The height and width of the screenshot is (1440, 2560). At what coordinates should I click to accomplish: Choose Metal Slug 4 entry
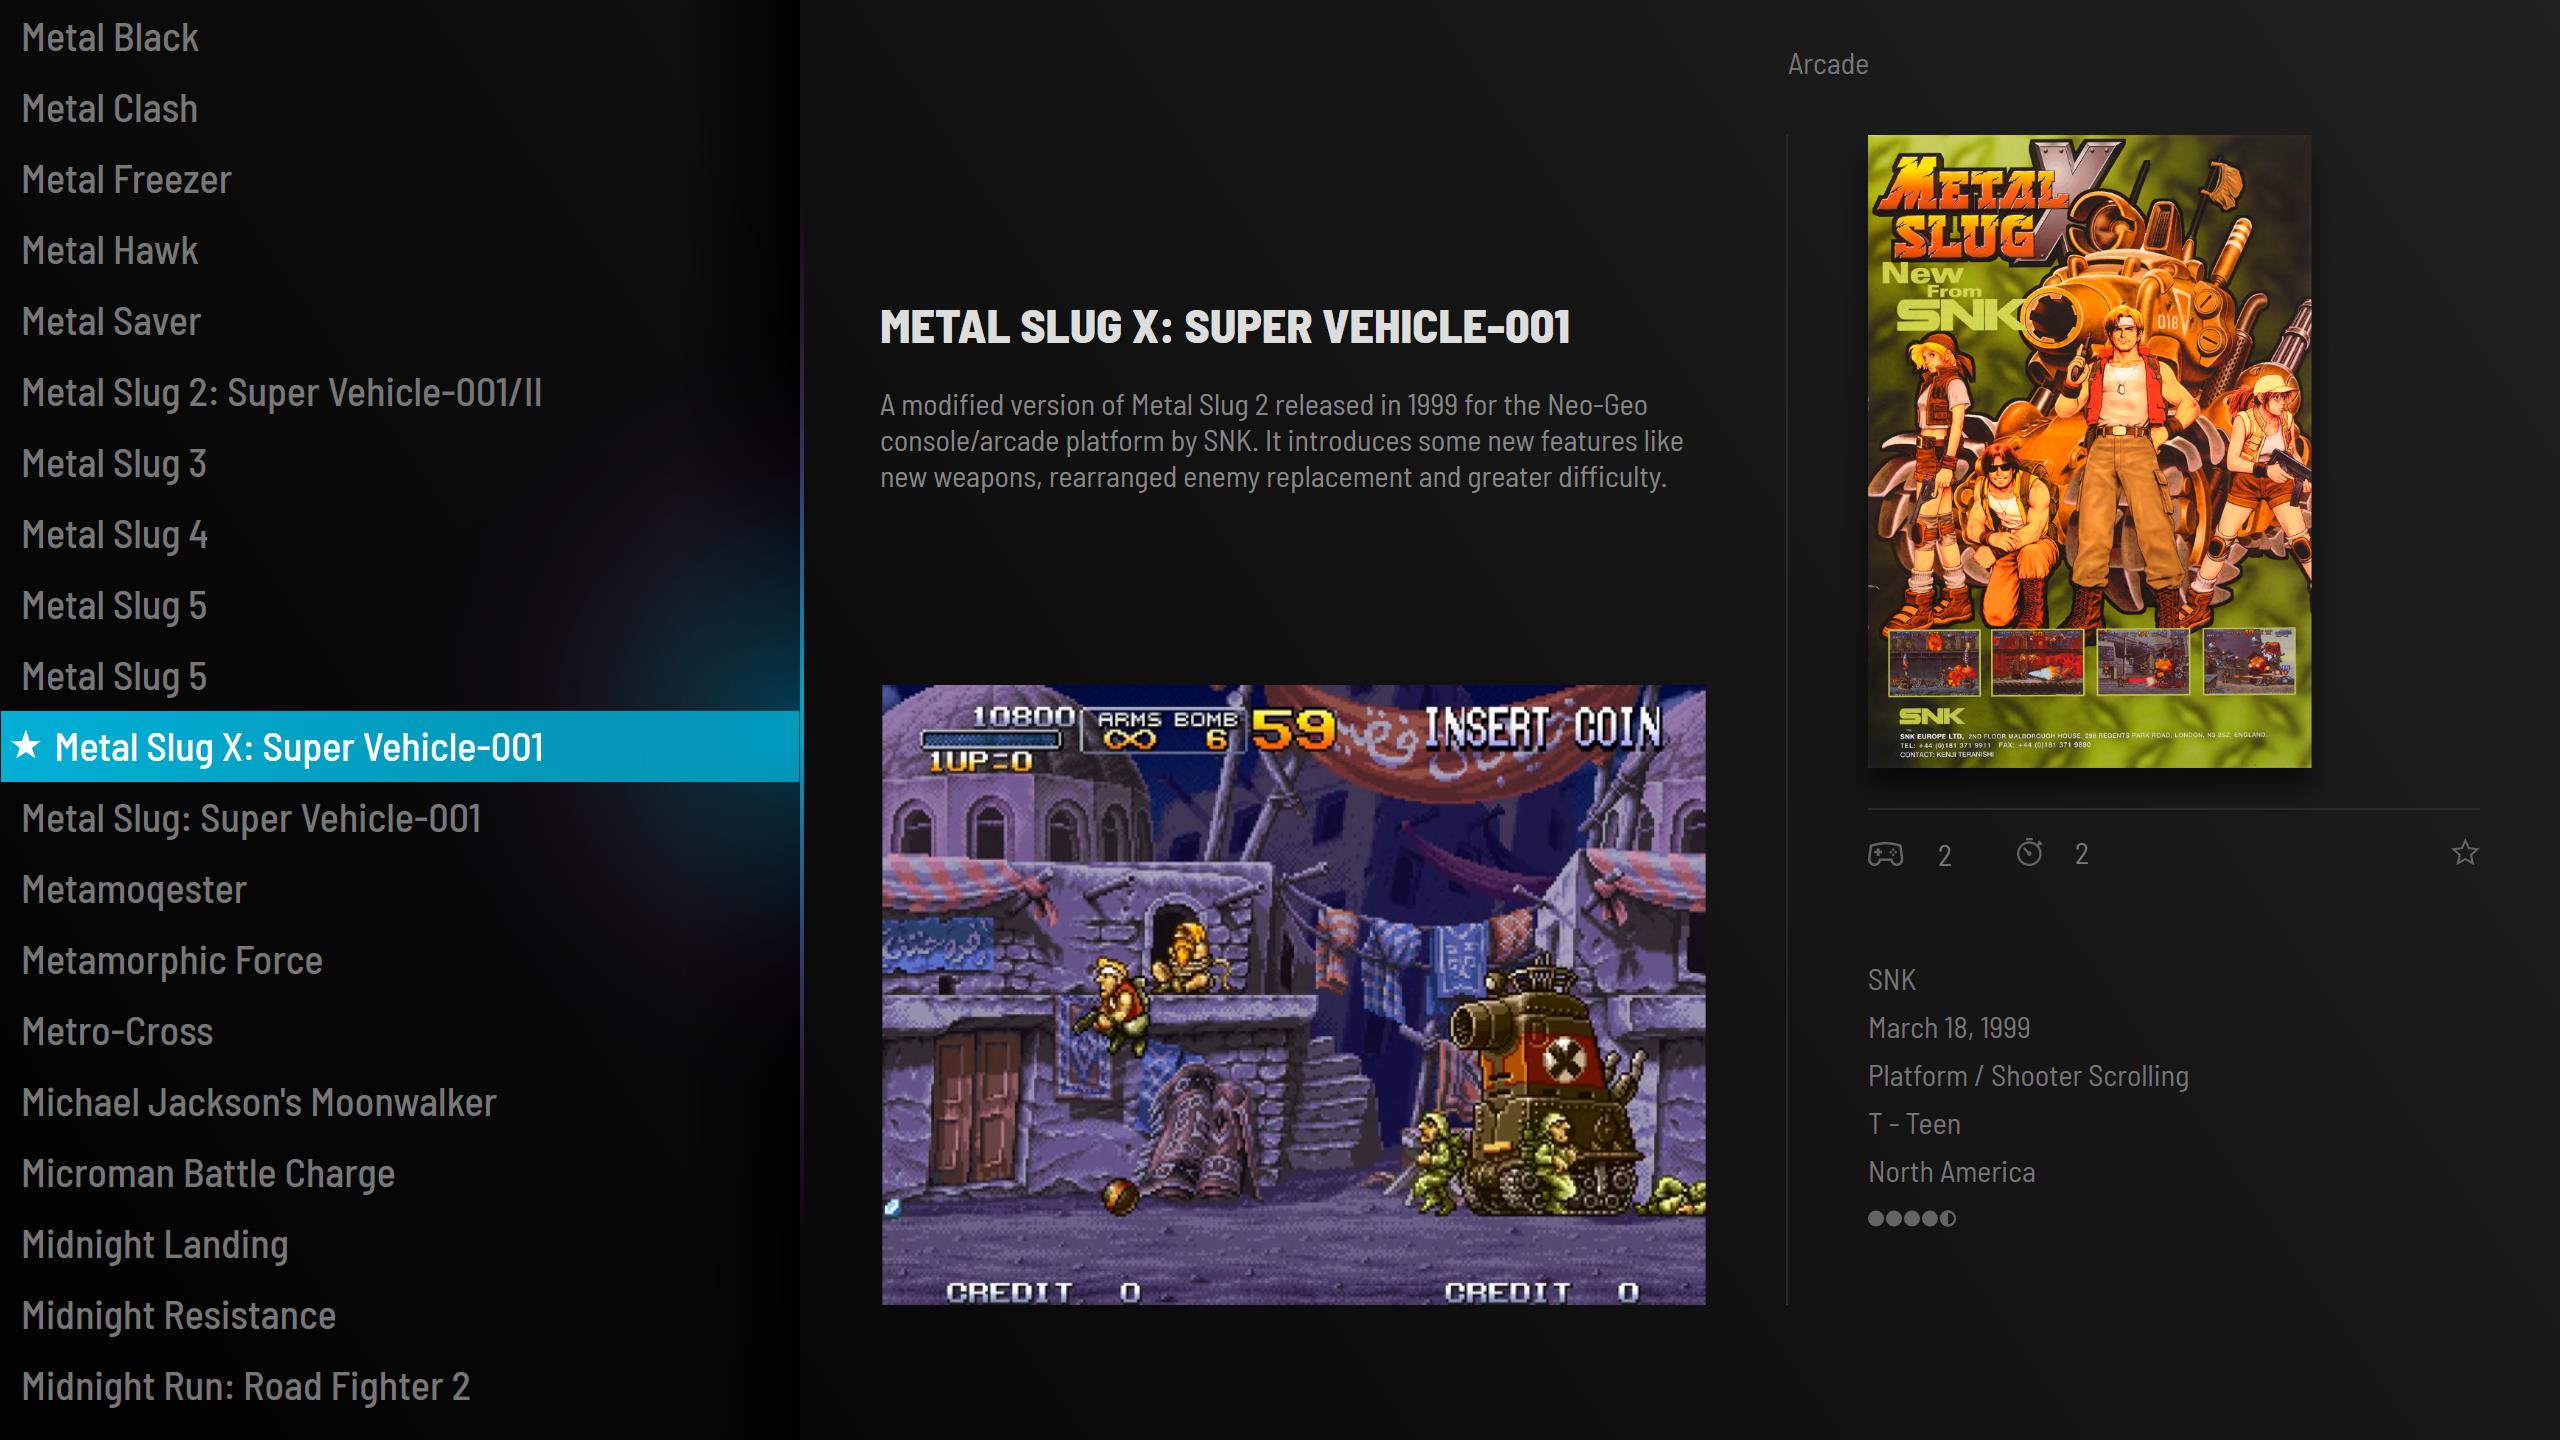tap(400, 535)
